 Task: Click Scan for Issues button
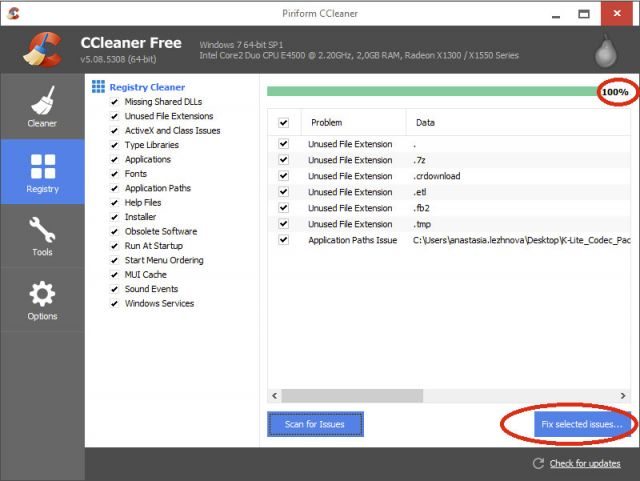coord(316,424)
